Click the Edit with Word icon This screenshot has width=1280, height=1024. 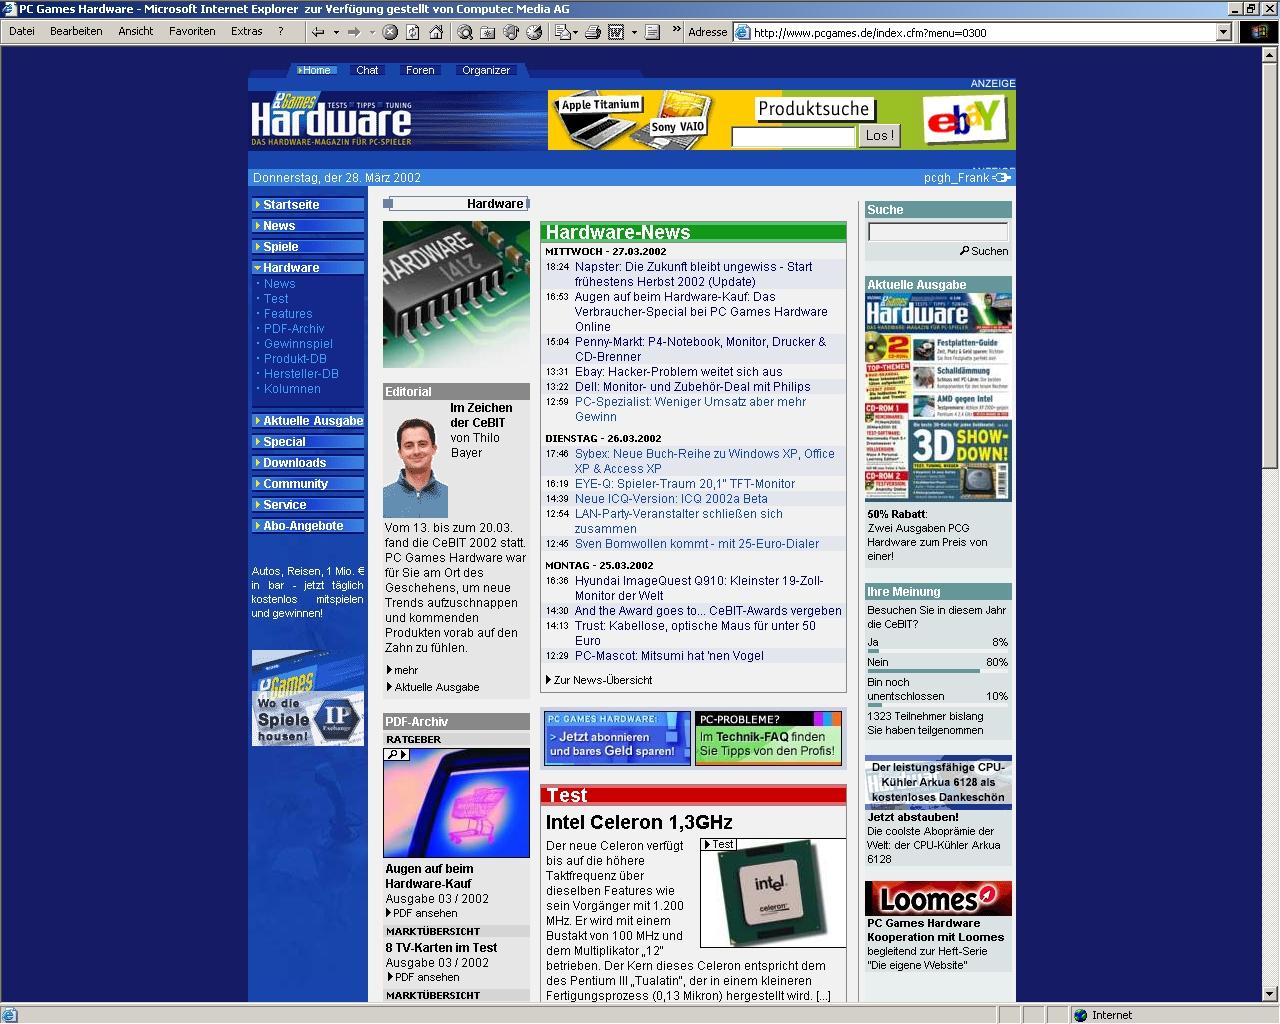tap(616, 32)
